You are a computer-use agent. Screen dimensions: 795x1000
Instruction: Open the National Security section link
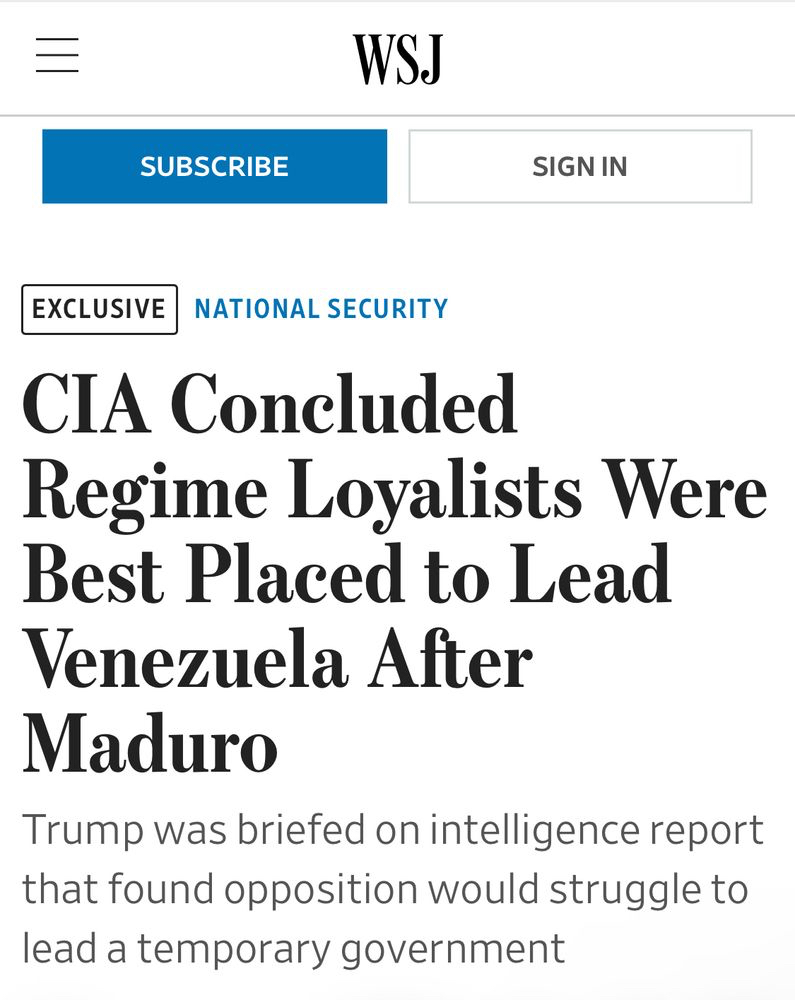[321, 309]
